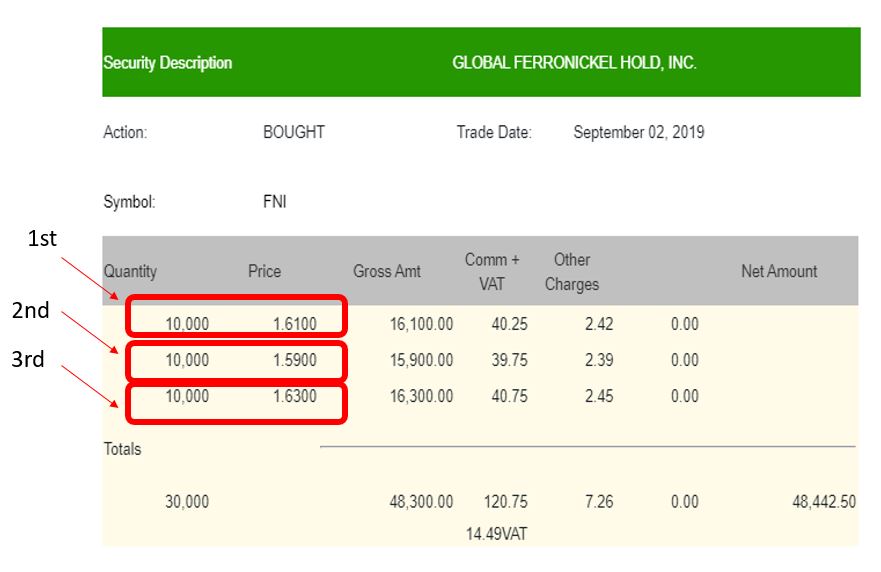Select the price 1.6100

point(295,324)
